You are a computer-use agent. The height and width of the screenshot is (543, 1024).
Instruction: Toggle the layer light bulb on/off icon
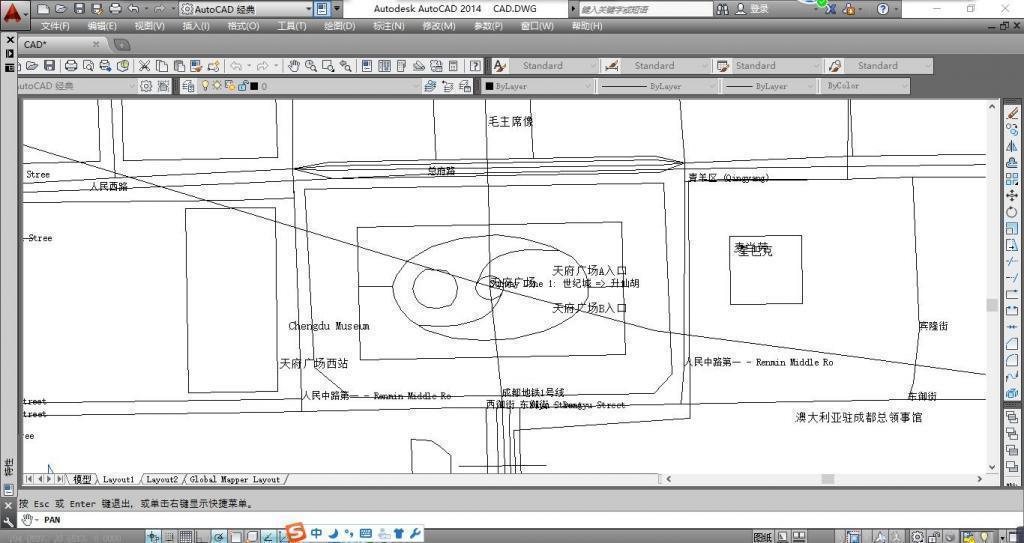204,86
